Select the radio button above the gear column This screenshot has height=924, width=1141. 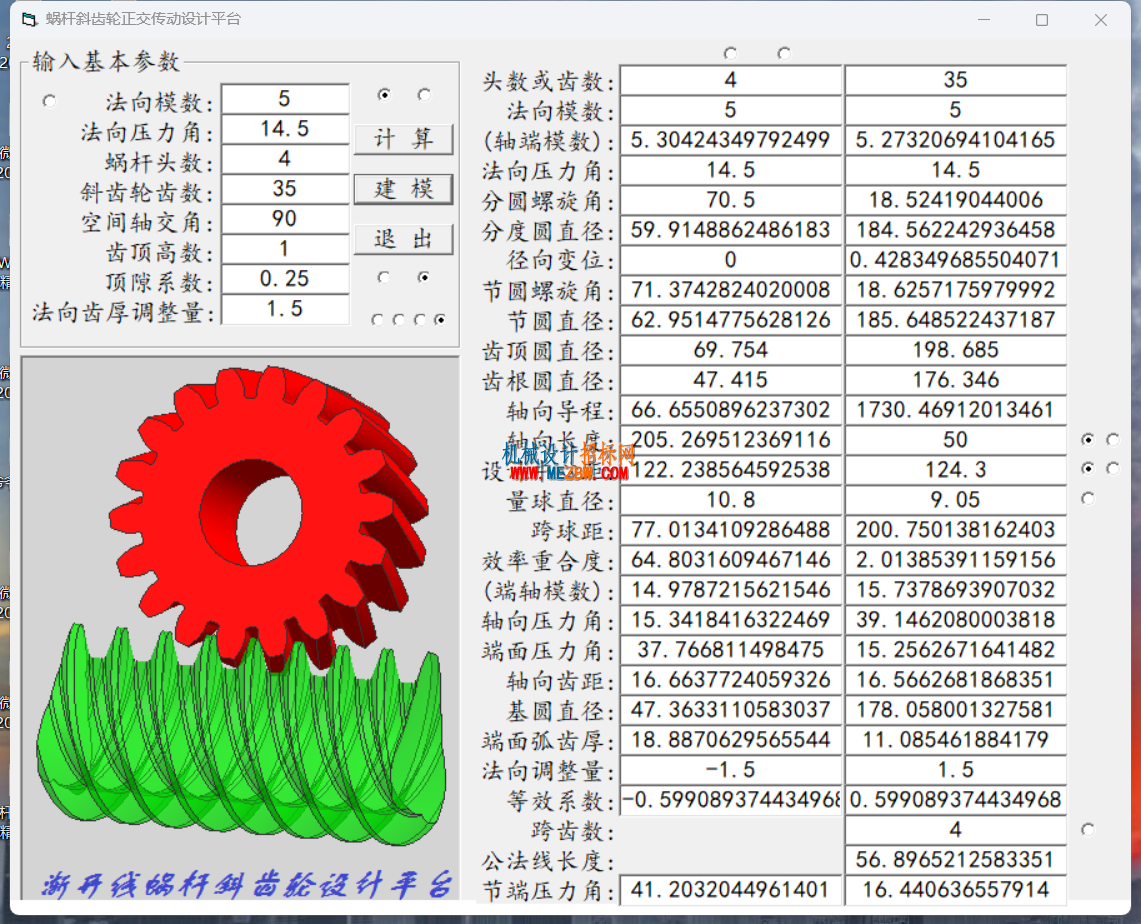point(784,53)
